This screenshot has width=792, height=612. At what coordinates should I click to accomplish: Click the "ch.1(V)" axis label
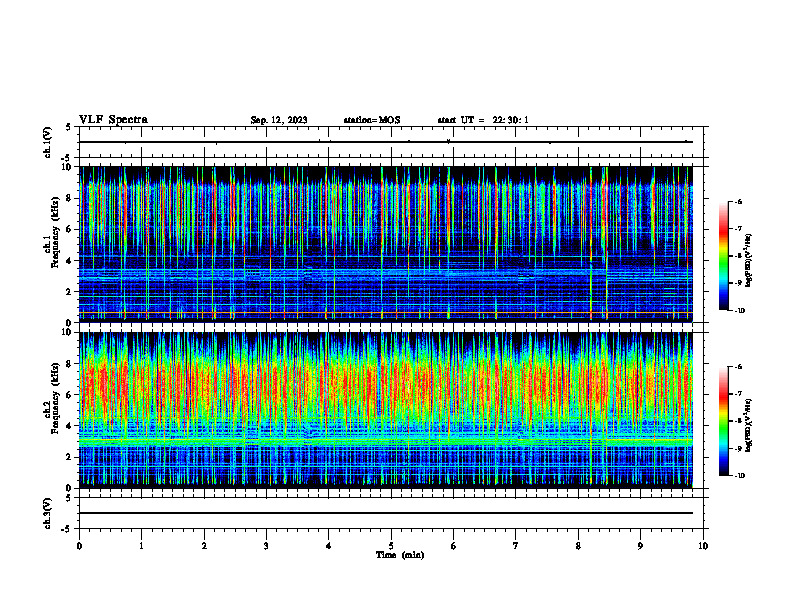(x=48, y=142)
